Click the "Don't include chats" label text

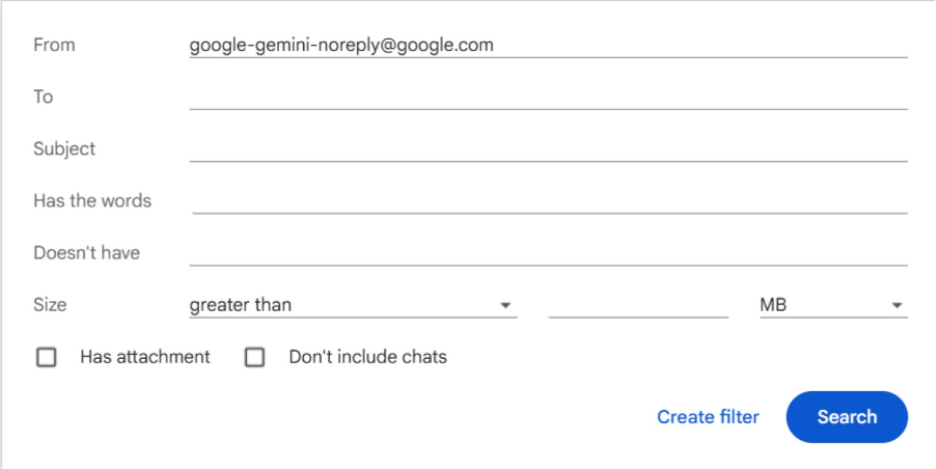click(x=367, y=357)
